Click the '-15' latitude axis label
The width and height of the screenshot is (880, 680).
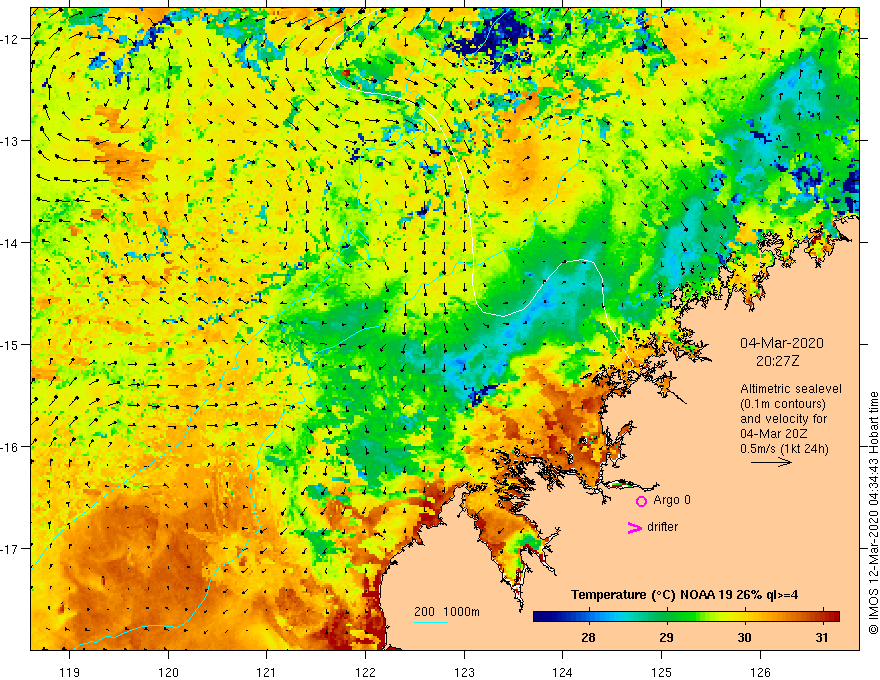point(10,345)
